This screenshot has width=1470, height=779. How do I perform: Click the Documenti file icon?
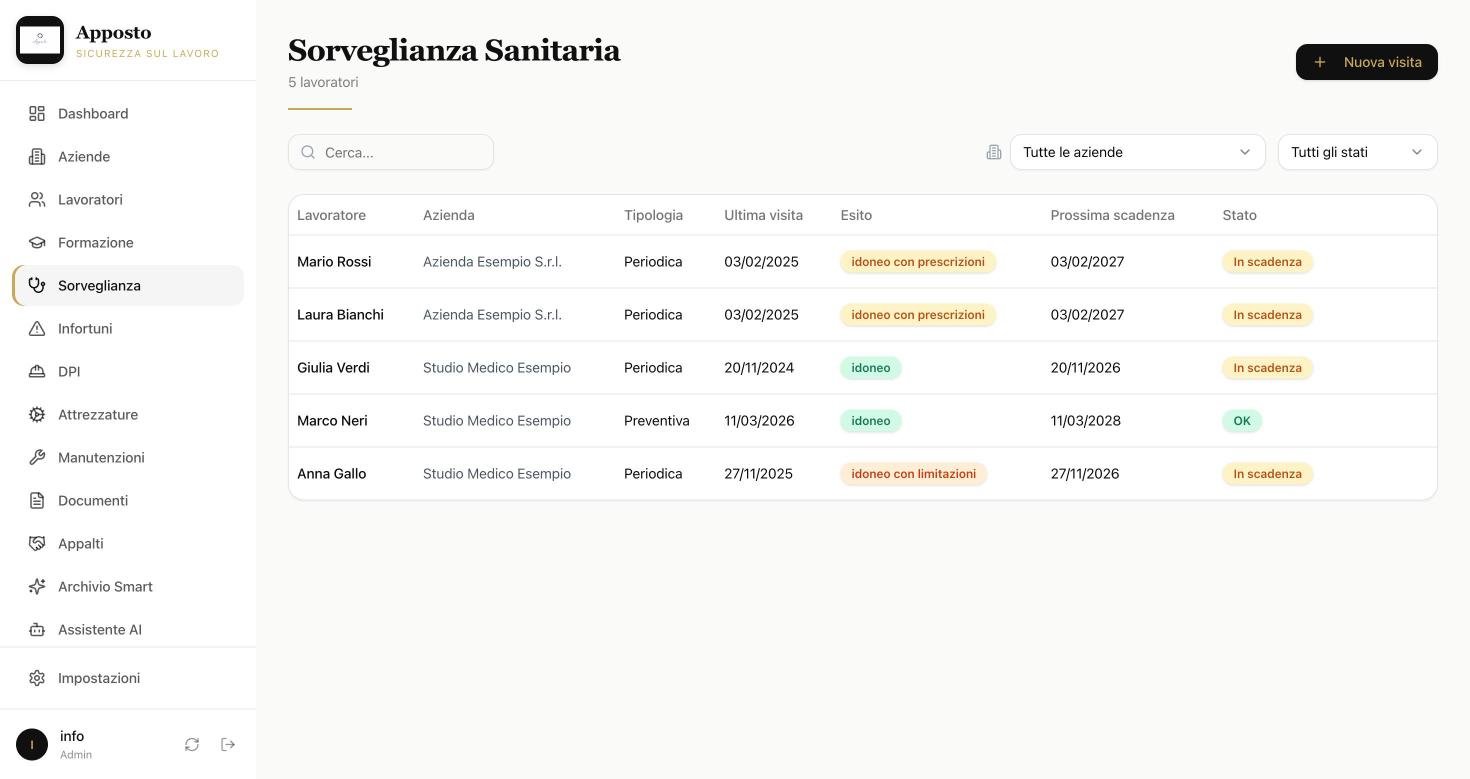point(37,501)
